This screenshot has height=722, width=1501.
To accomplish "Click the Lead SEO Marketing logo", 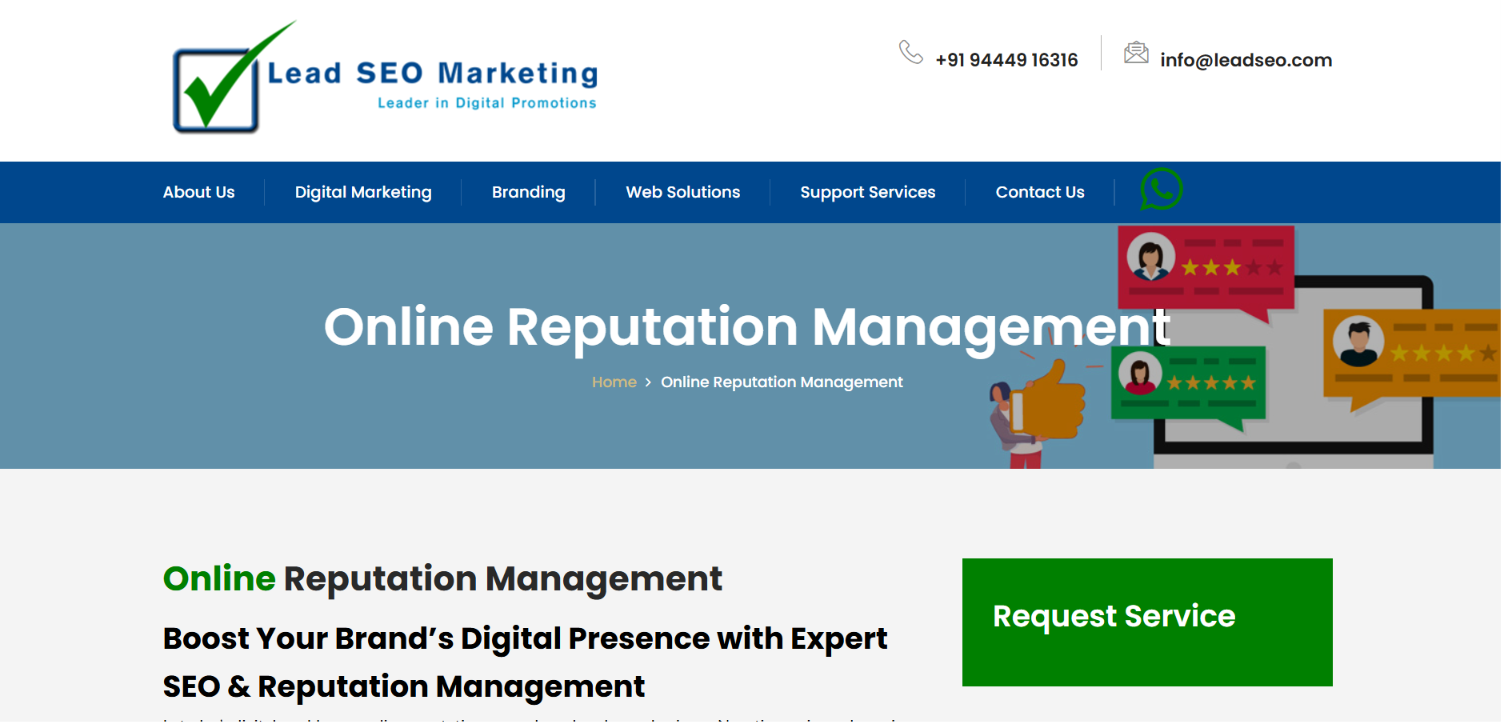I will pos(385,78).
